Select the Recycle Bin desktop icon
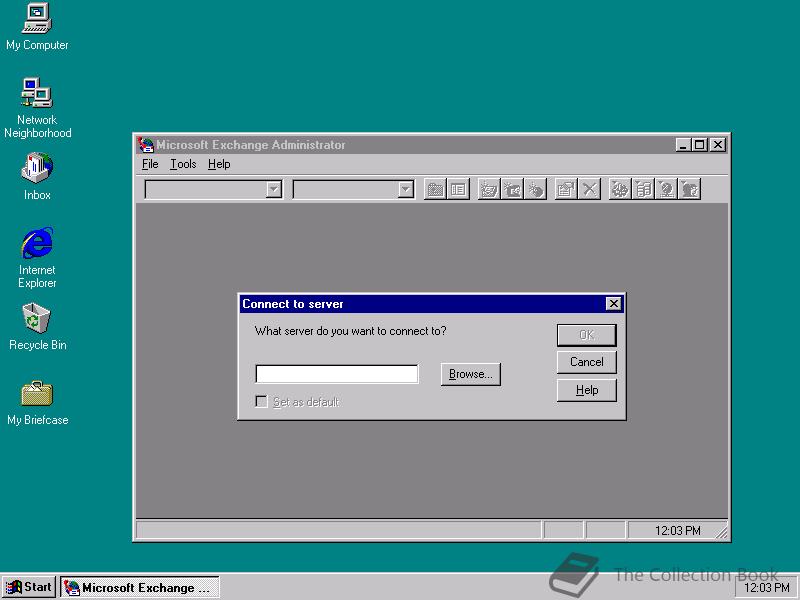The height and width of the screenshot is (600, 800). [x=37, y=327]
